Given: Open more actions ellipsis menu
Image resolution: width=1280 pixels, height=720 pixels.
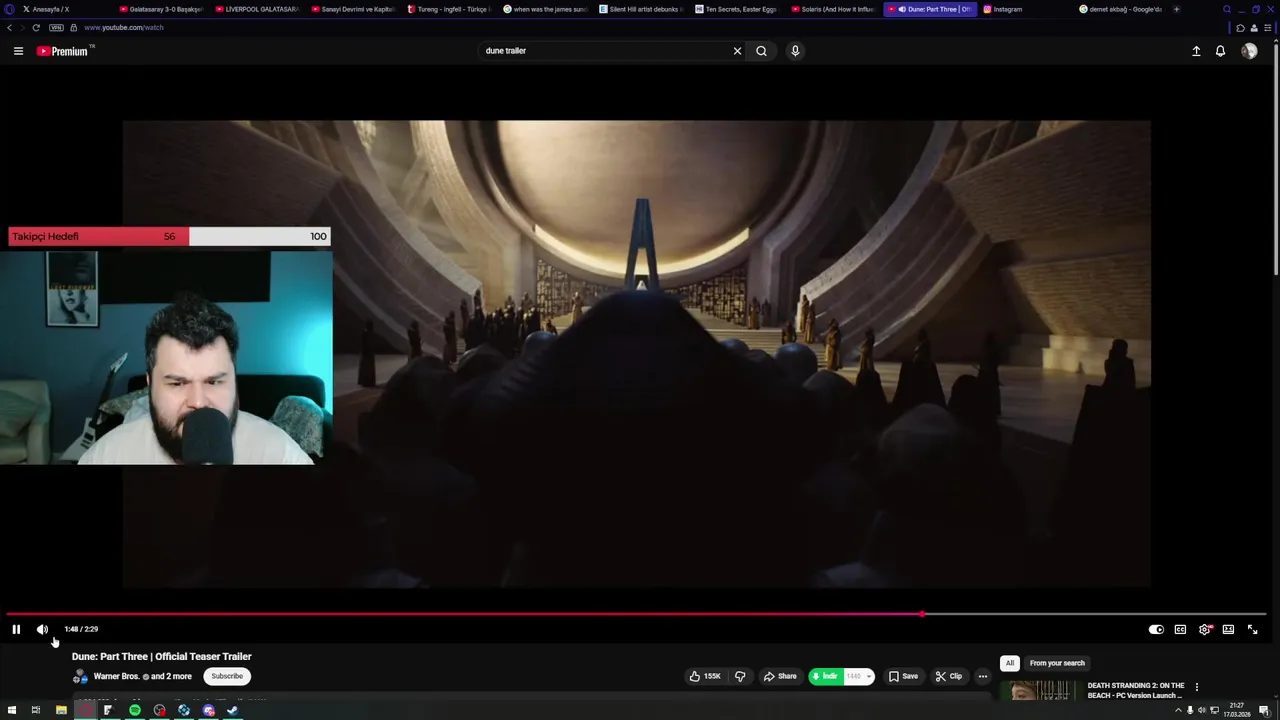Looking at the screenshot, I should click(x=983, y=676).
